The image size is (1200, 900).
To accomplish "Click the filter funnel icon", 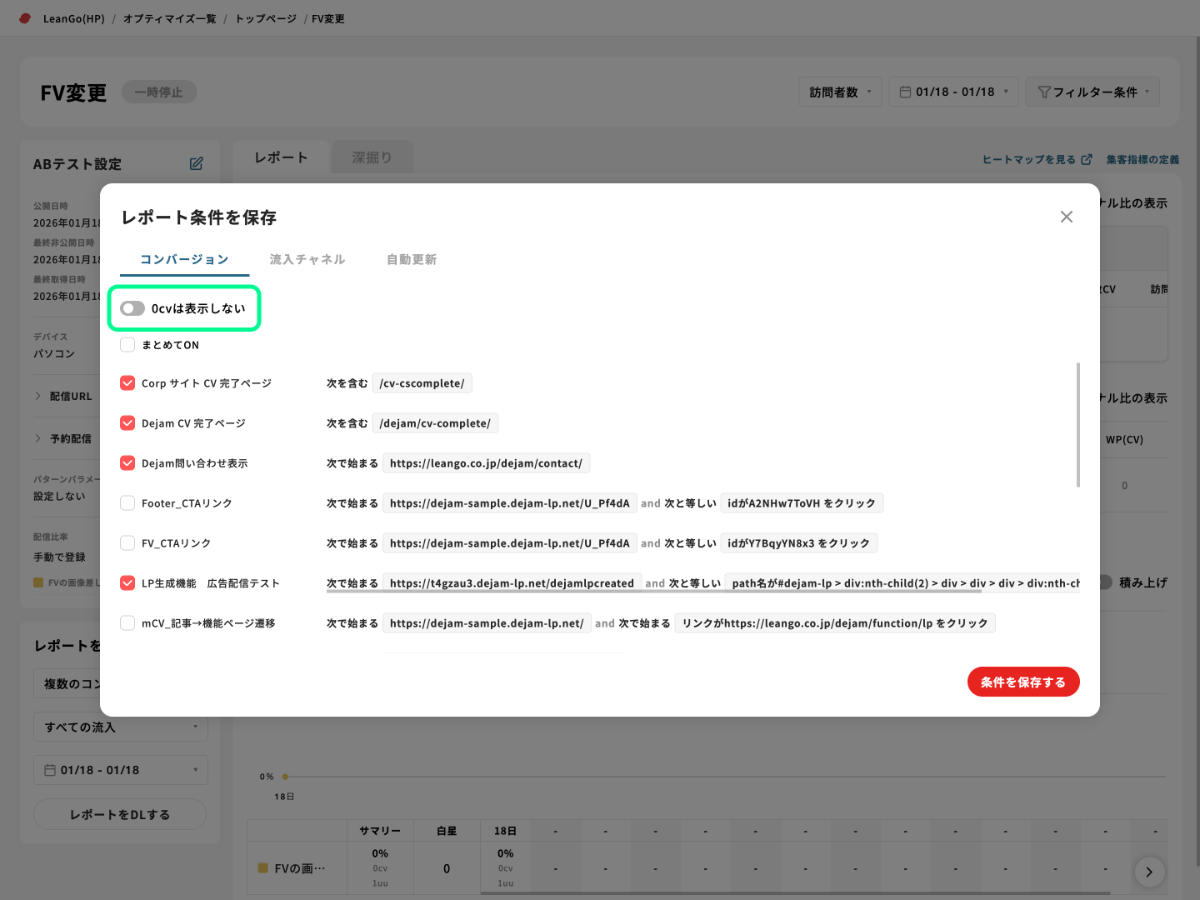I will click(1044, 92).
